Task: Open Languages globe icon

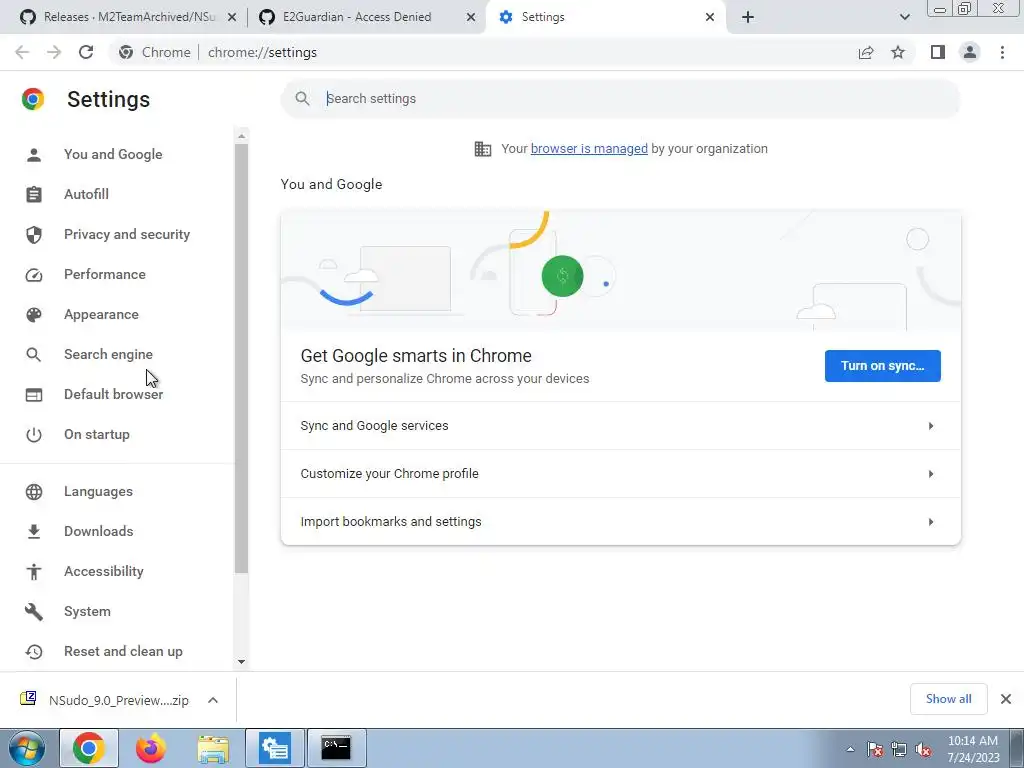Action: coord(34,492)
